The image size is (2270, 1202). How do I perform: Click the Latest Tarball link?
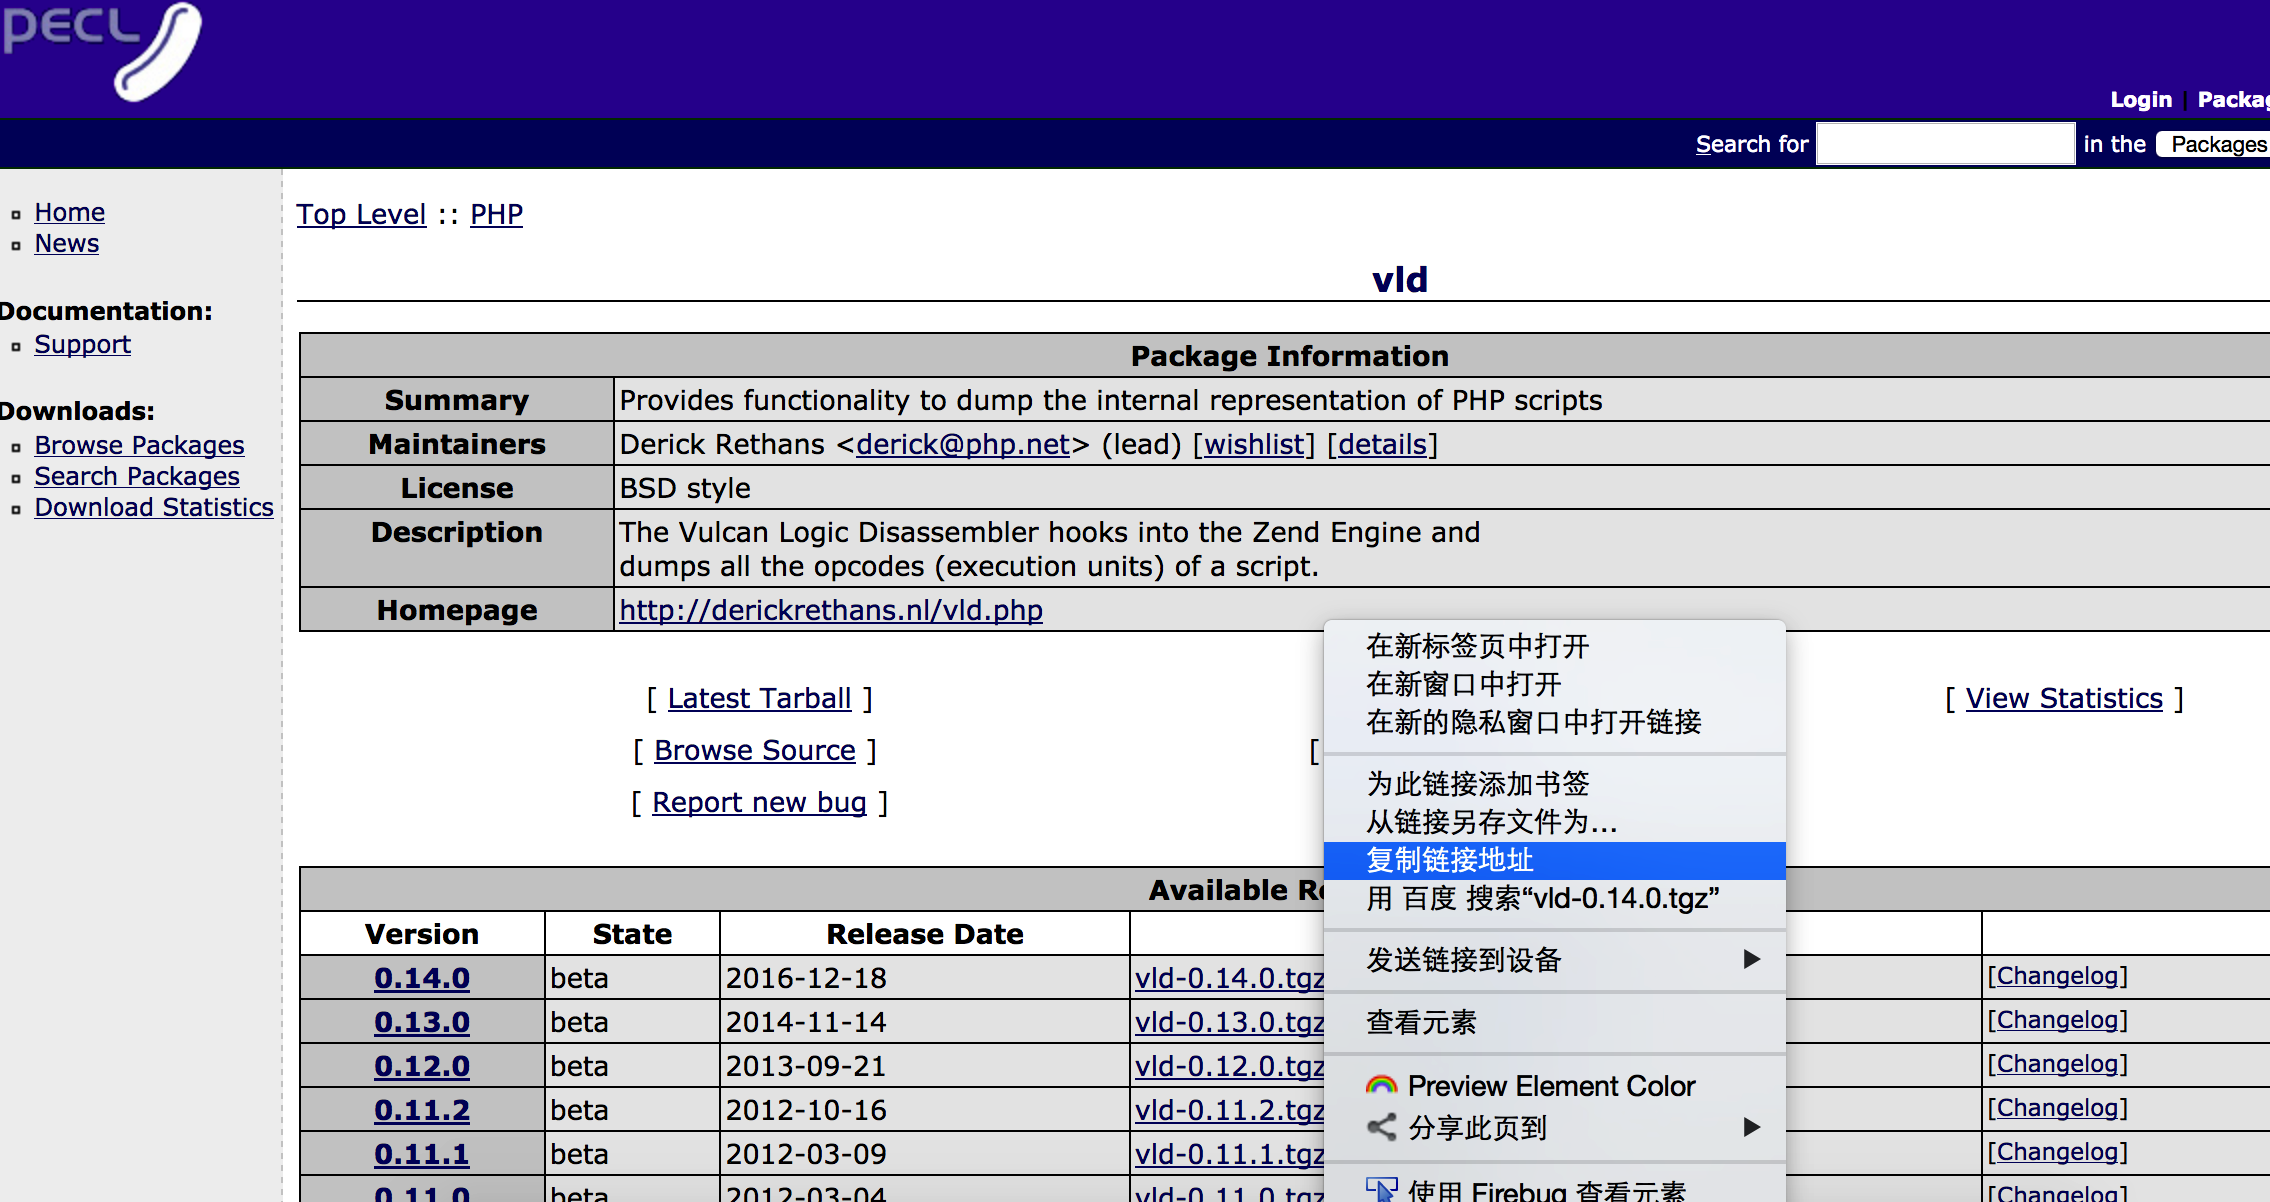coord(759,698)
